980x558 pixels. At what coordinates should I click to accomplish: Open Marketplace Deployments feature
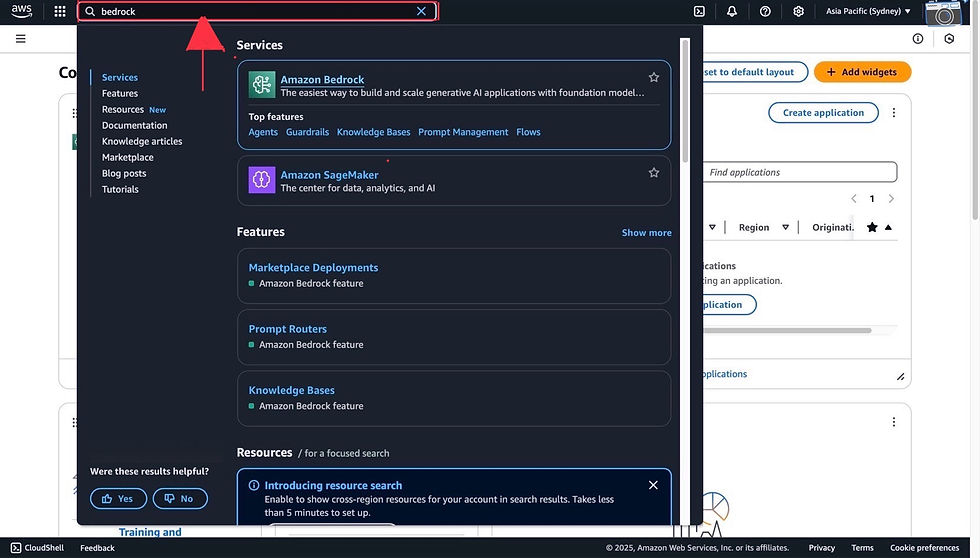pos(313,267)
